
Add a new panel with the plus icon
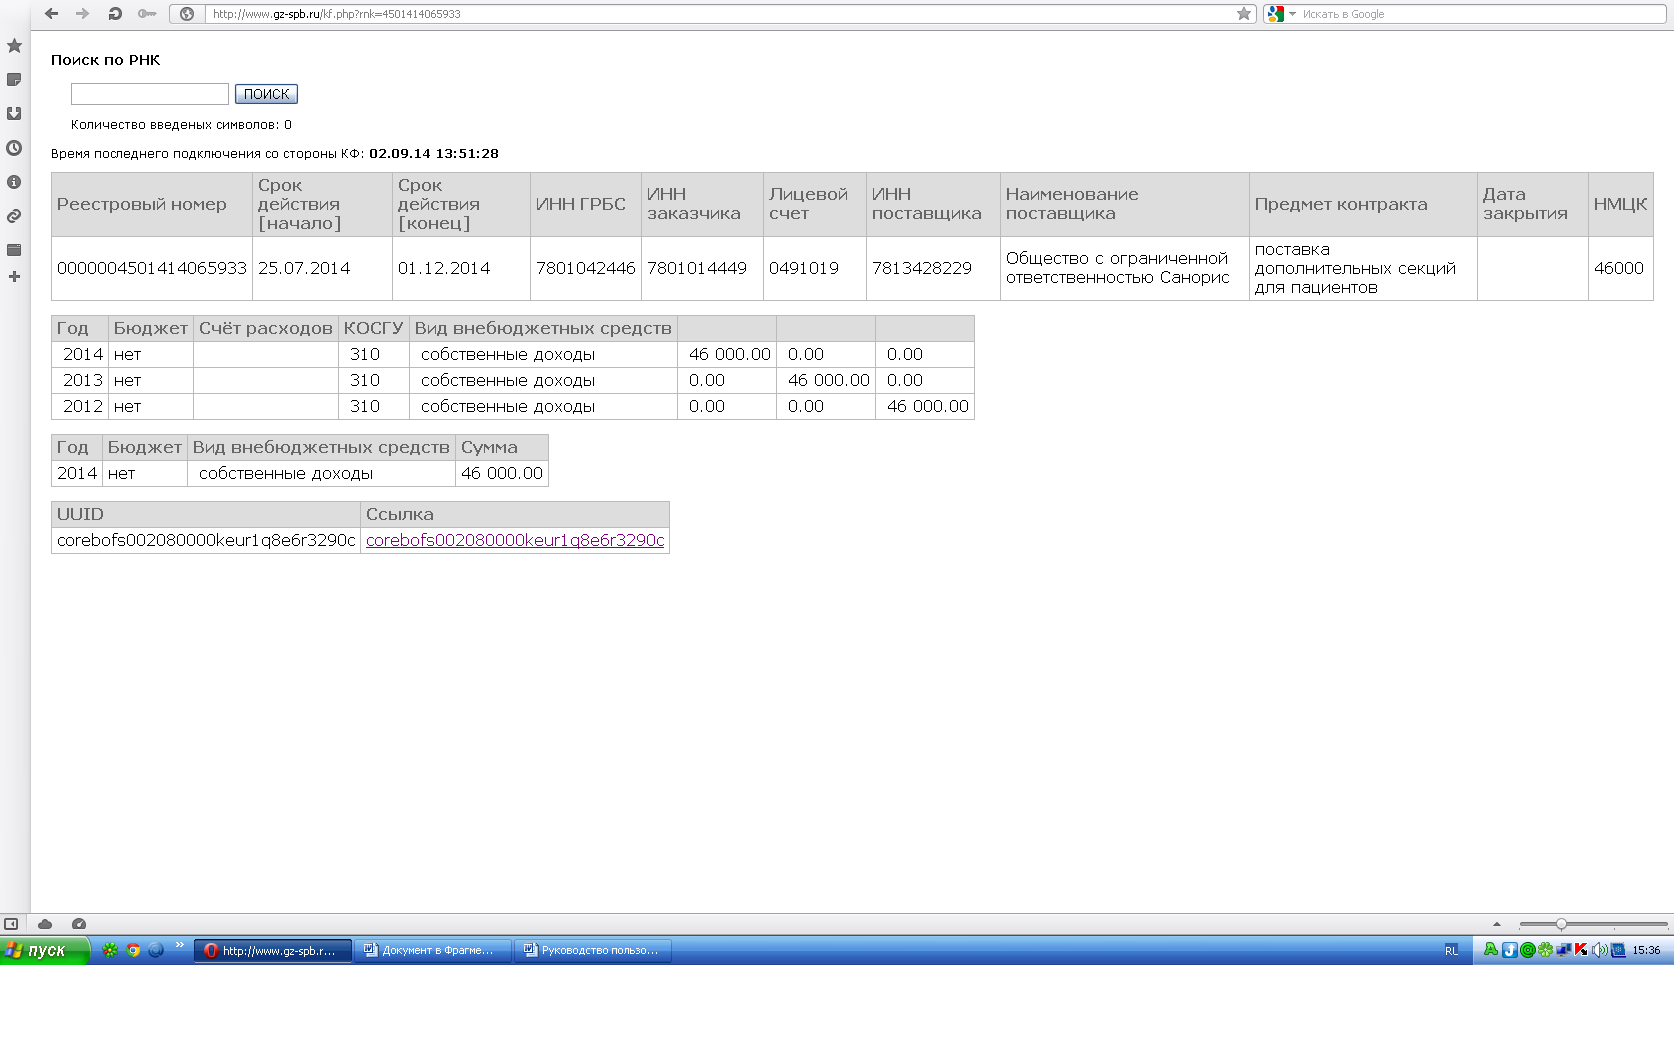click(x=14, y=277)
